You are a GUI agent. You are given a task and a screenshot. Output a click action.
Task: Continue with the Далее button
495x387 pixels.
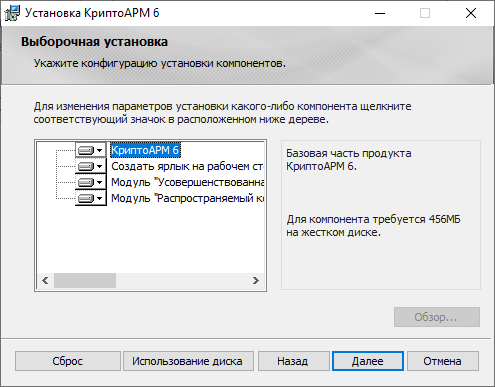click(x=368, y=361)
